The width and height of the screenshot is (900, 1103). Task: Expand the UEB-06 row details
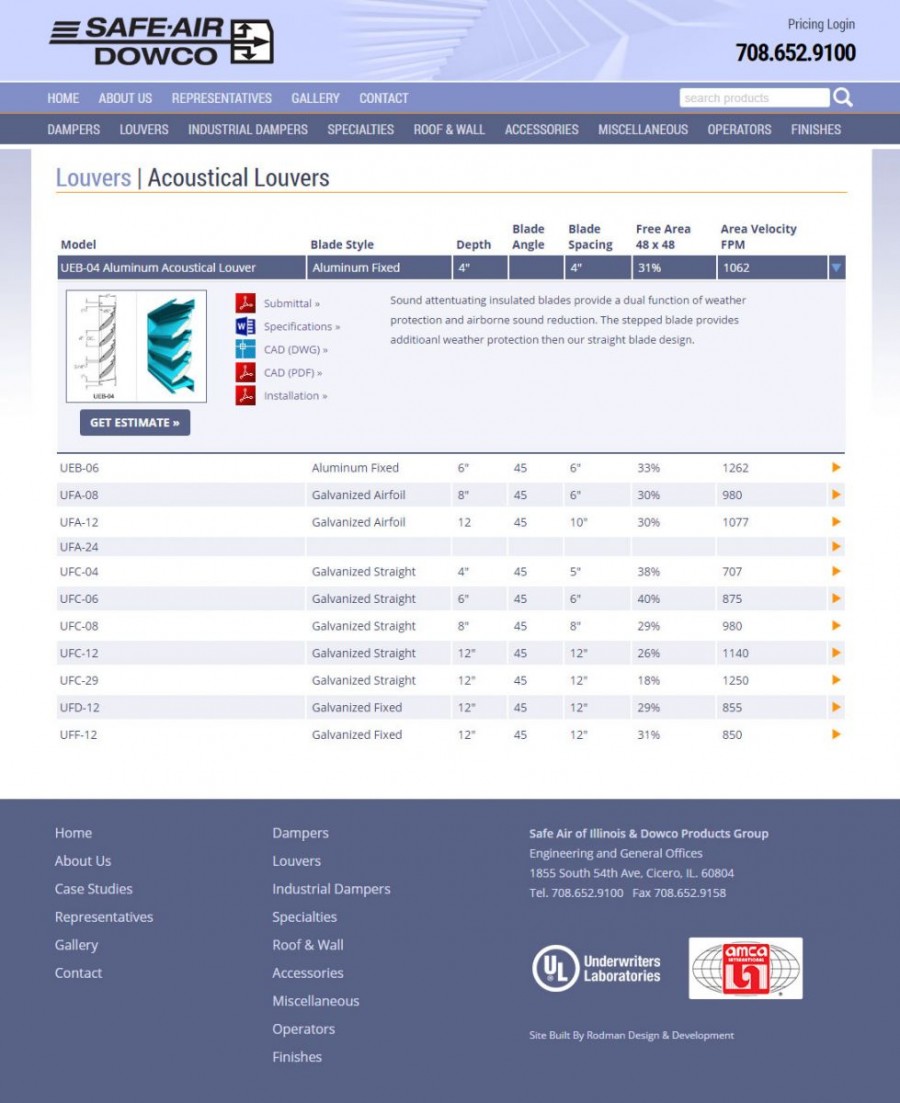coord(836,467)
